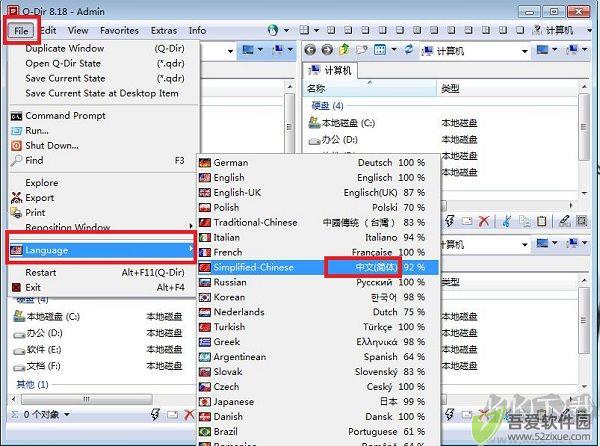The height and width of the screenshot is (446, 600).
Task: Click Find in the File menu
Action: click(104, 160)
